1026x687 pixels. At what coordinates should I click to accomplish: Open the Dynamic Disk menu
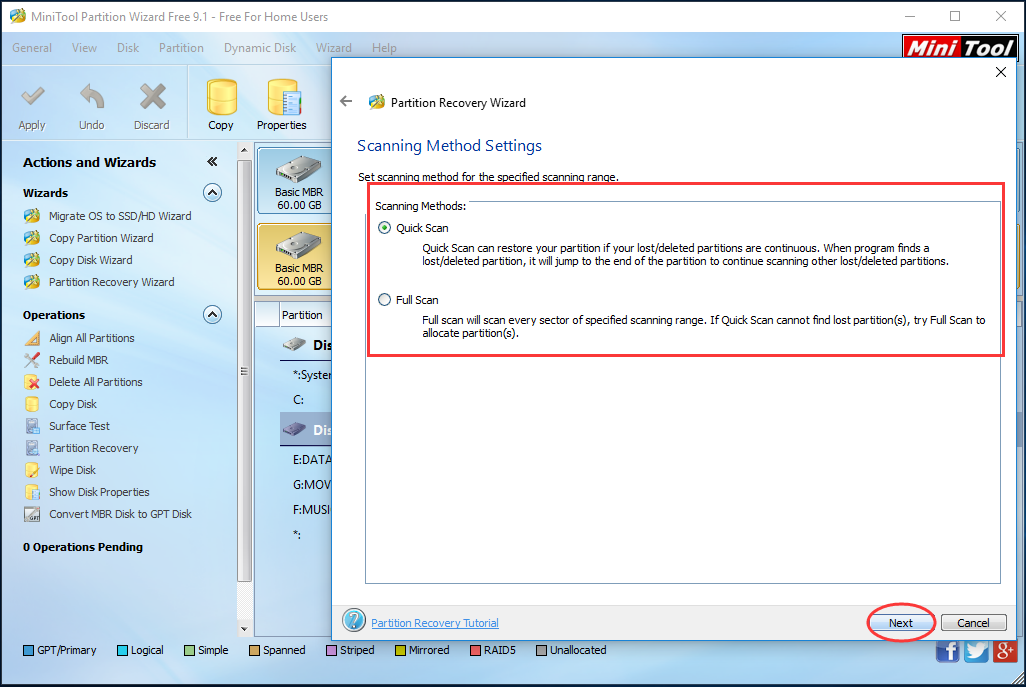click(x=260, y=48)
